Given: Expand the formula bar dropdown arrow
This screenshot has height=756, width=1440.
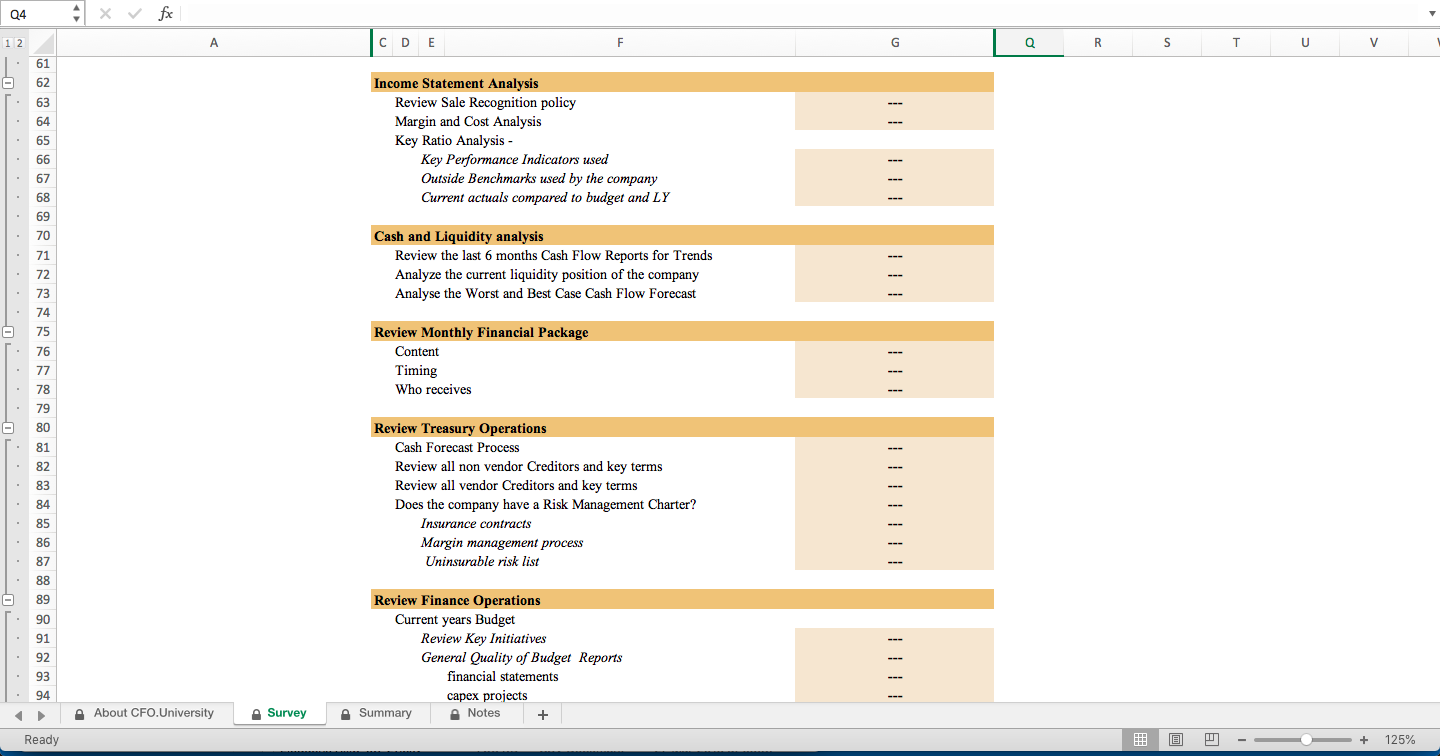Looking at the screenshot, I should 1431,14.
